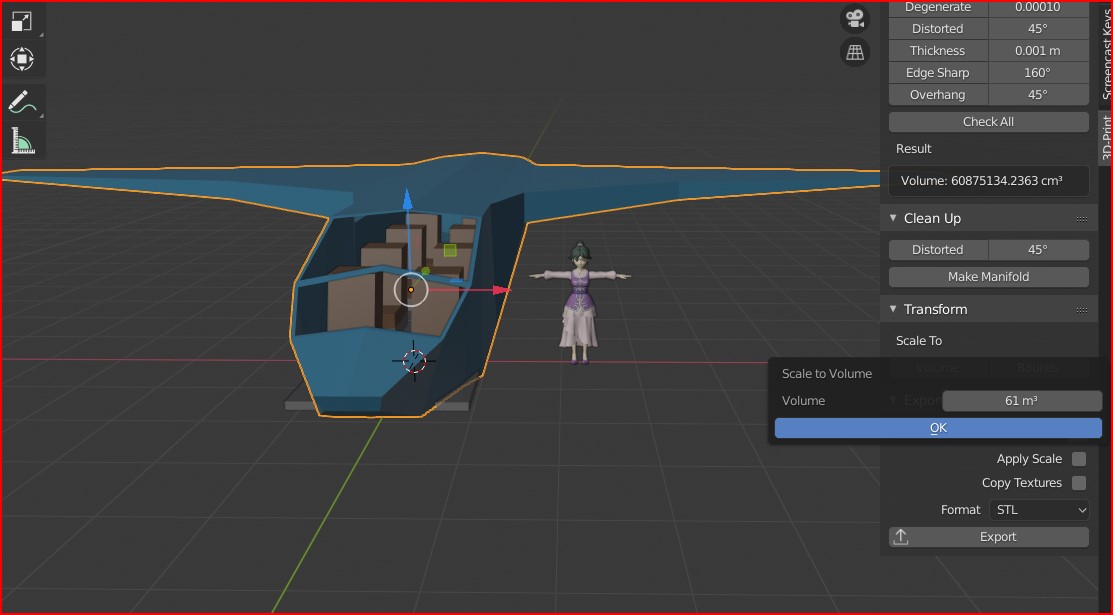The height and width of the screenshot is (615, 1113).
Task: Open the Format STL dropdown
Action: click(1038, 510)
